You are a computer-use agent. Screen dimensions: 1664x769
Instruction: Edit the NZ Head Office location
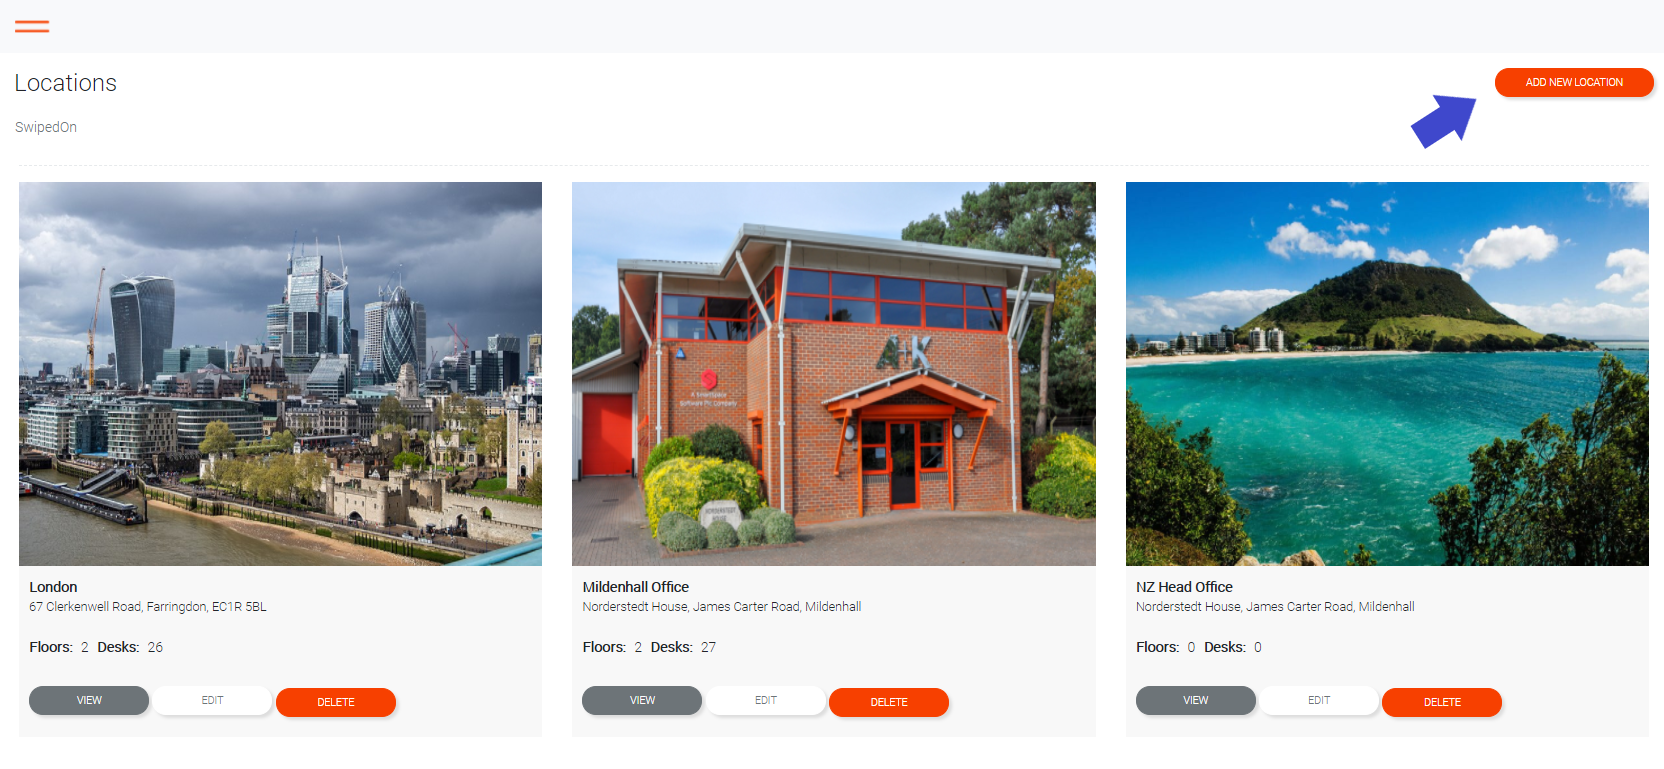coord(1319,700)
